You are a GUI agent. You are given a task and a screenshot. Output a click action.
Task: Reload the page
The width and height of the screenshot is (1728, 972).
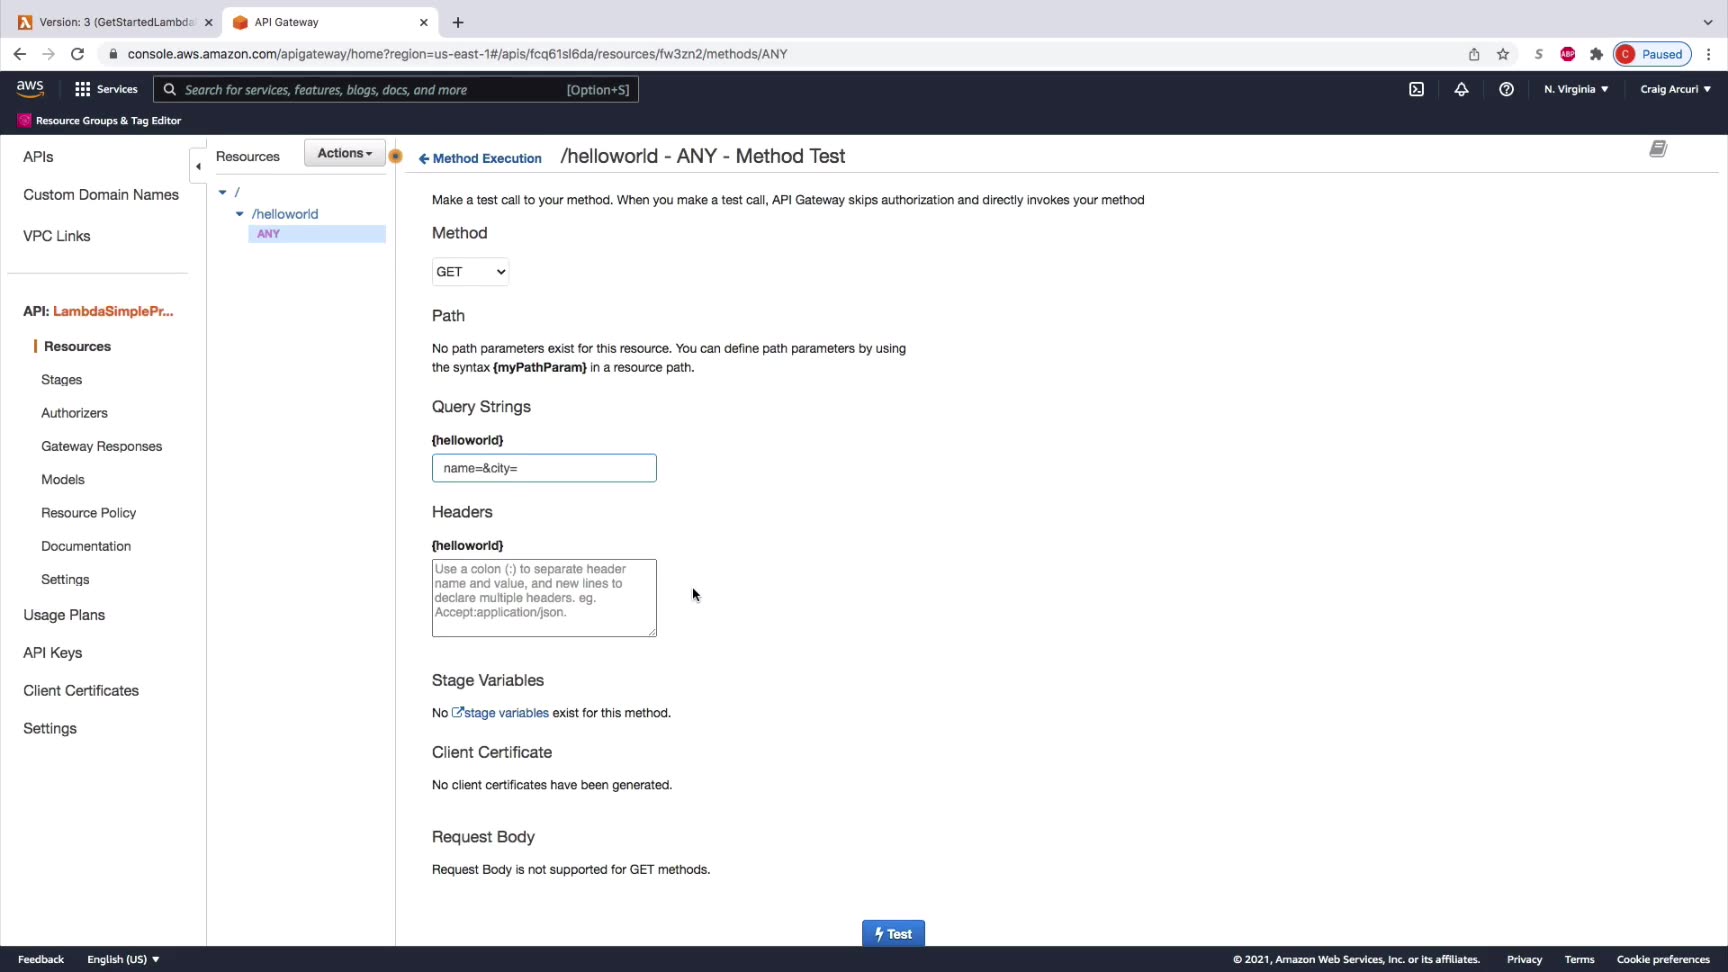click(x=77, y=54)
